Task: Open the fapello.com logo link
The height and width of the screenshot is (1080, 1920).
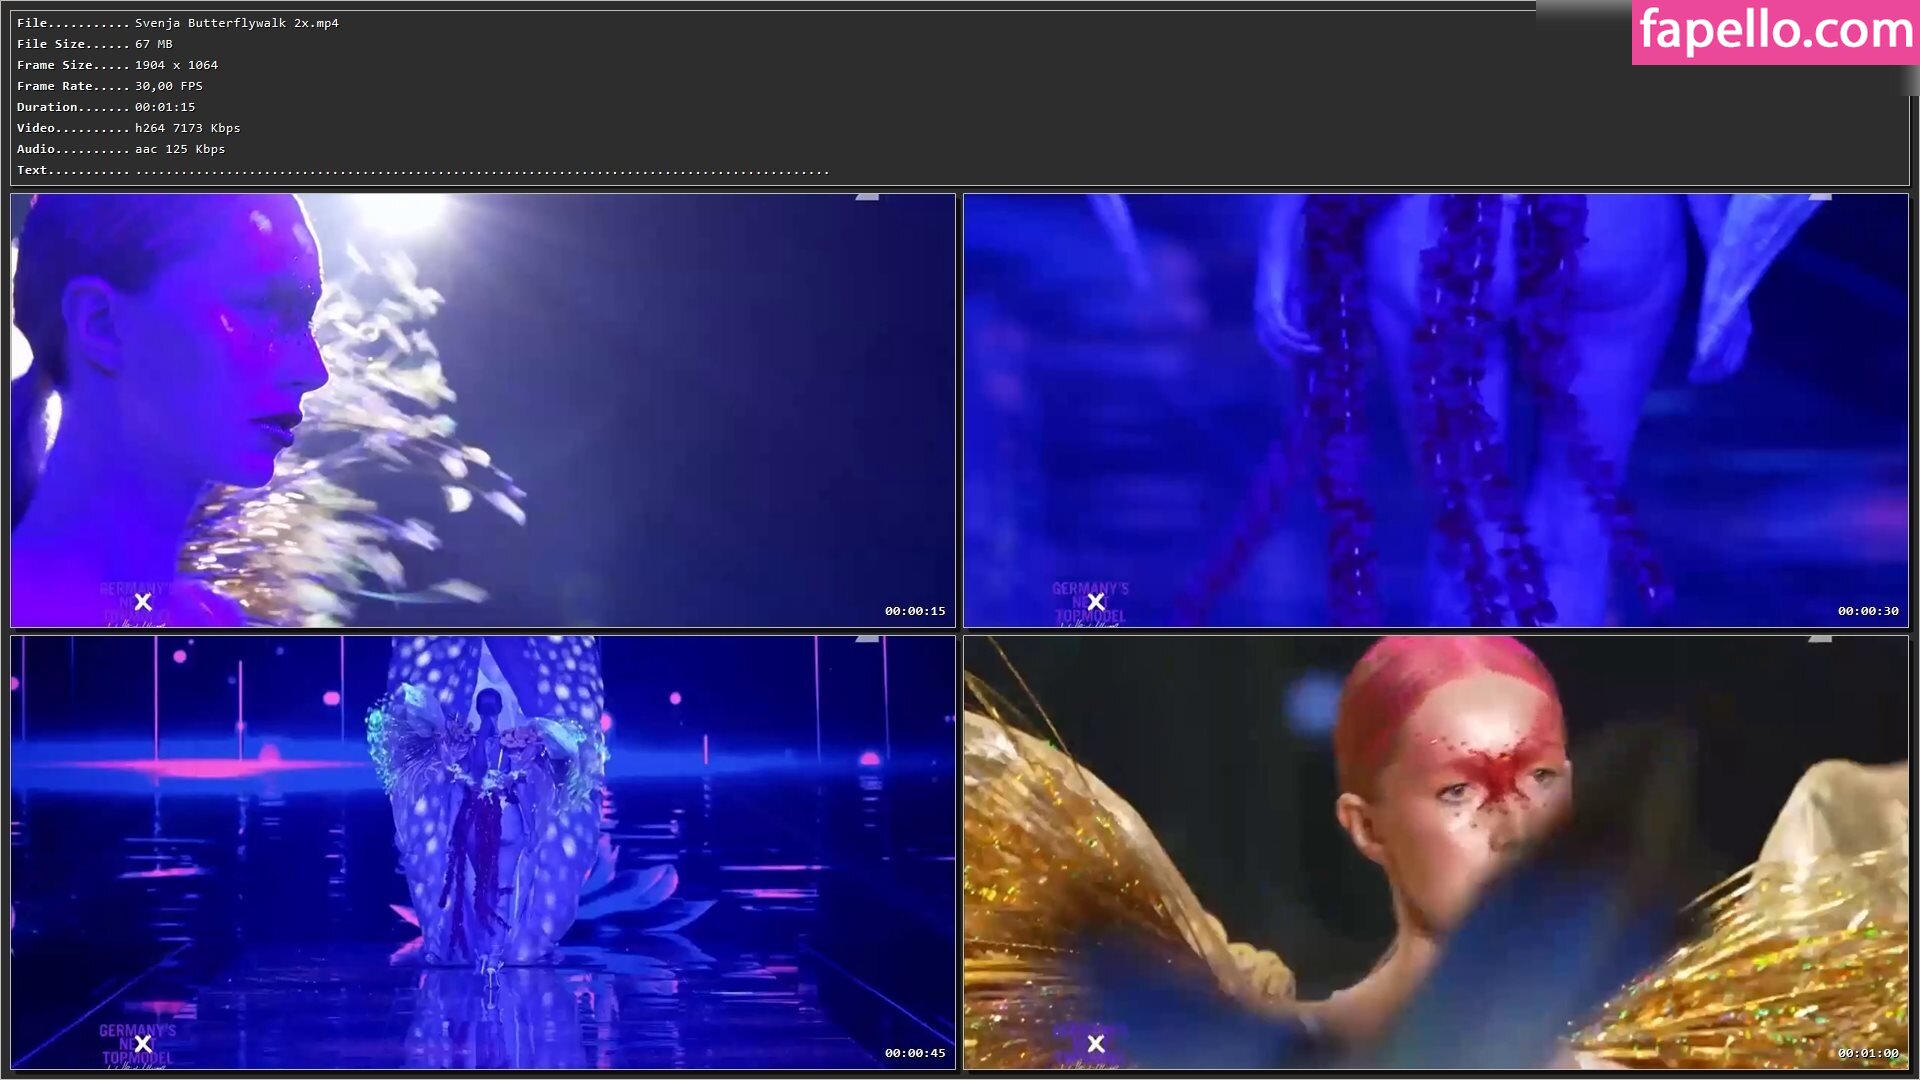Action: [x=1775, y=32]
